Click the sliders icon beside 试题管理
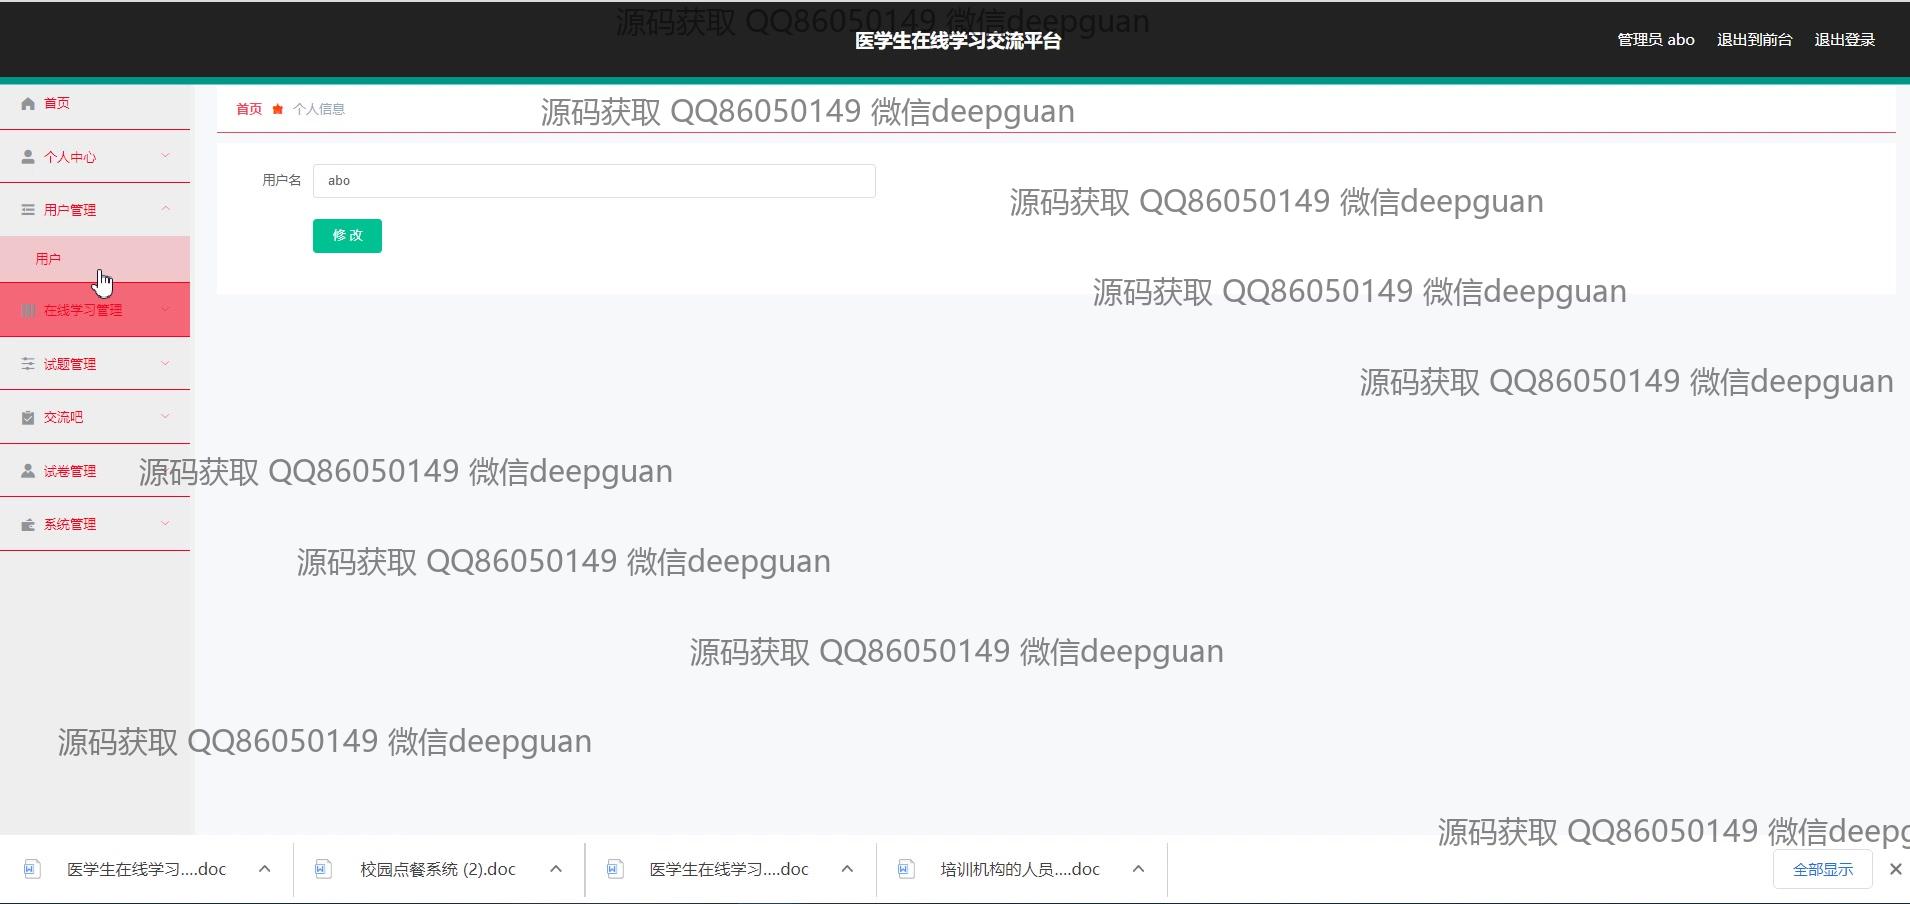 coord(28,364)
